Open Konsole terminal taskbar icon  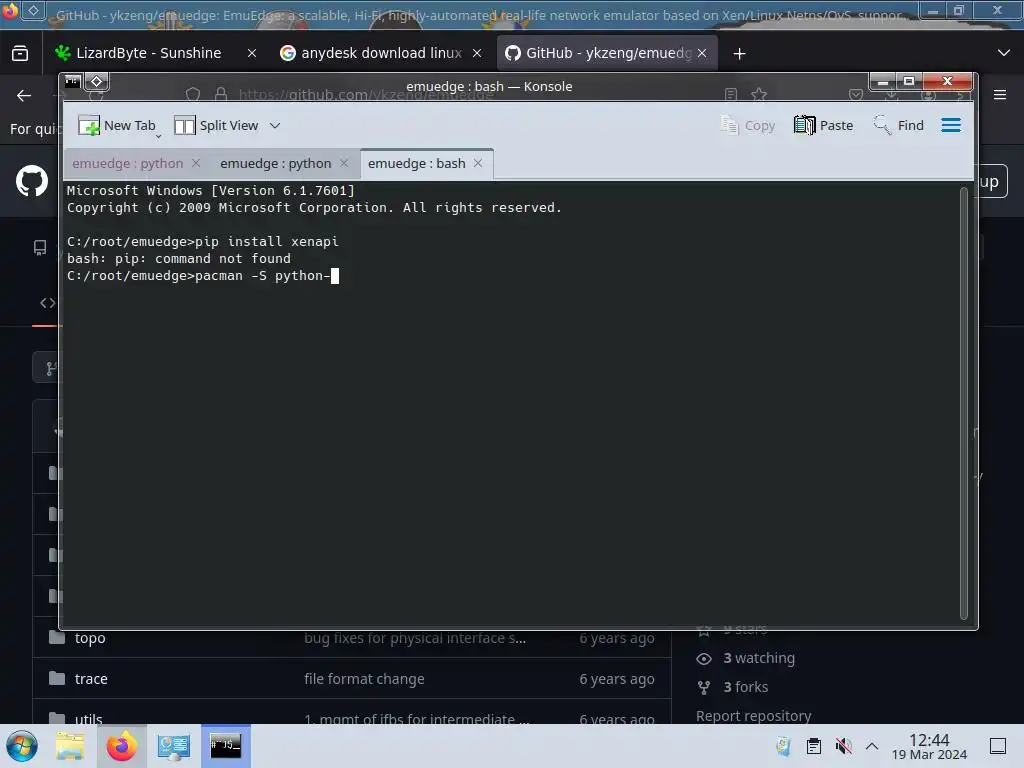[x=225, y=746]
